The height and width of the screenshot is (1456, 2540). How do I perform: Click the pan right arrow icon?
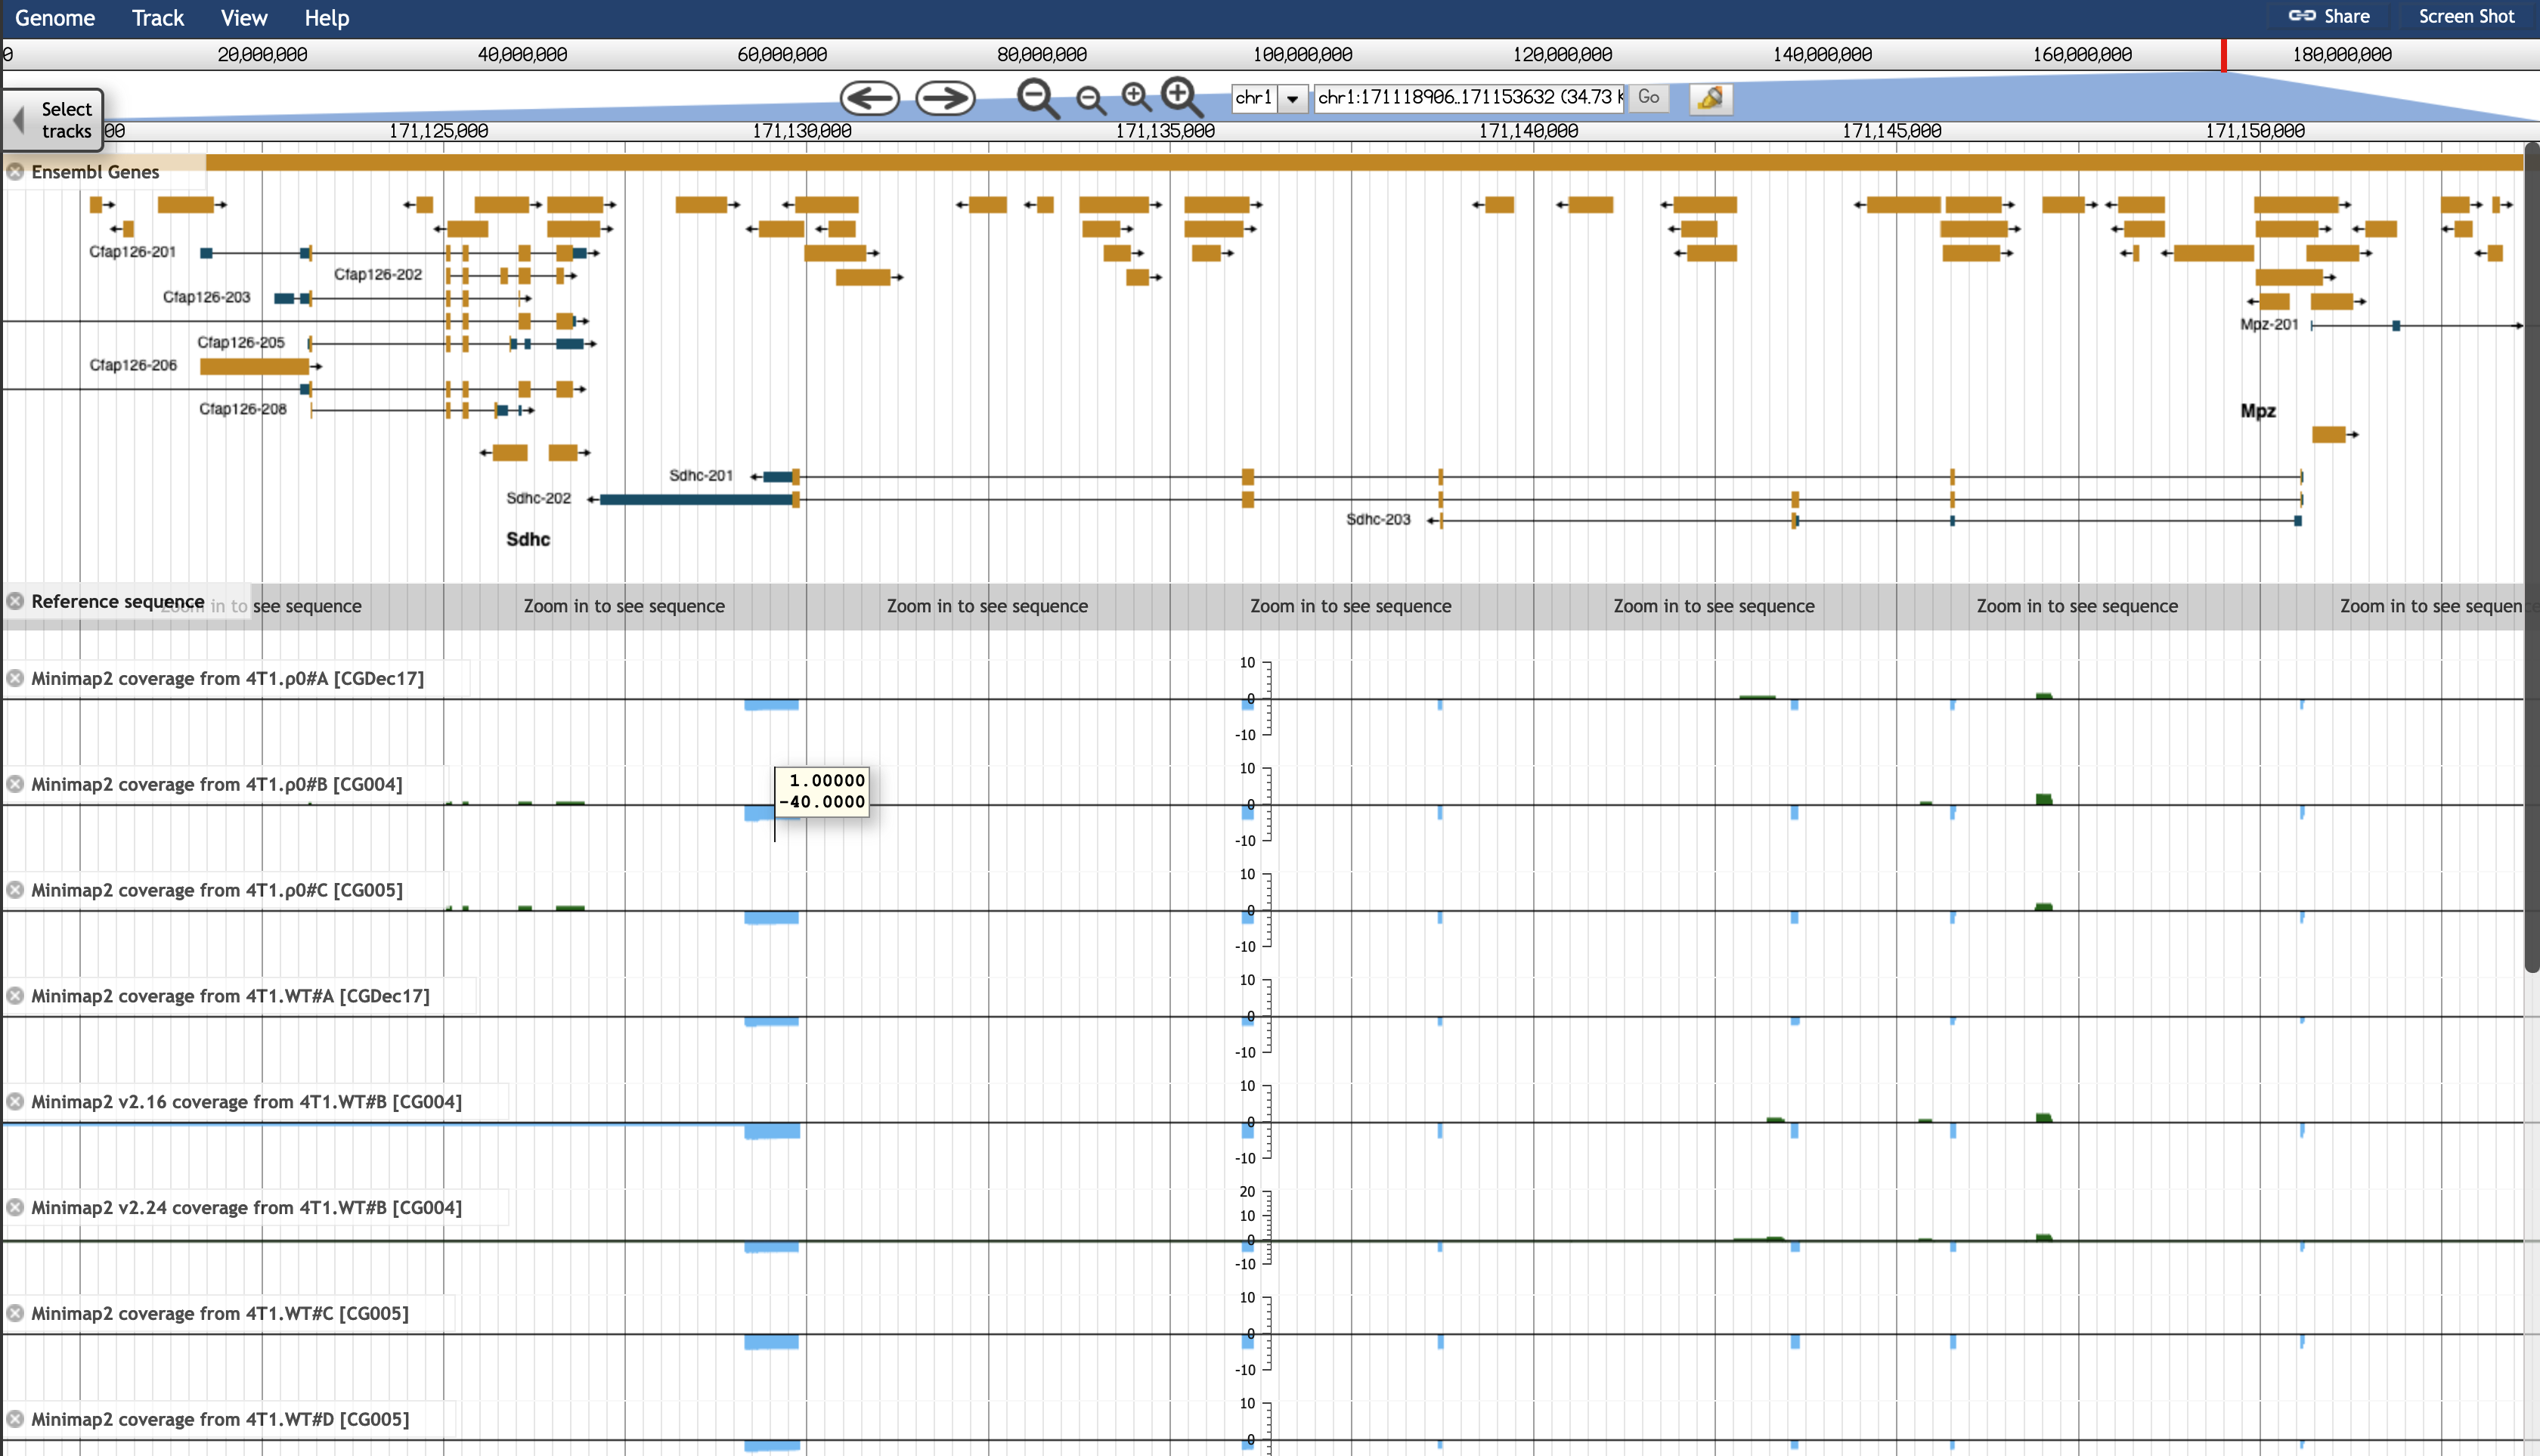(x=943, y=97)
